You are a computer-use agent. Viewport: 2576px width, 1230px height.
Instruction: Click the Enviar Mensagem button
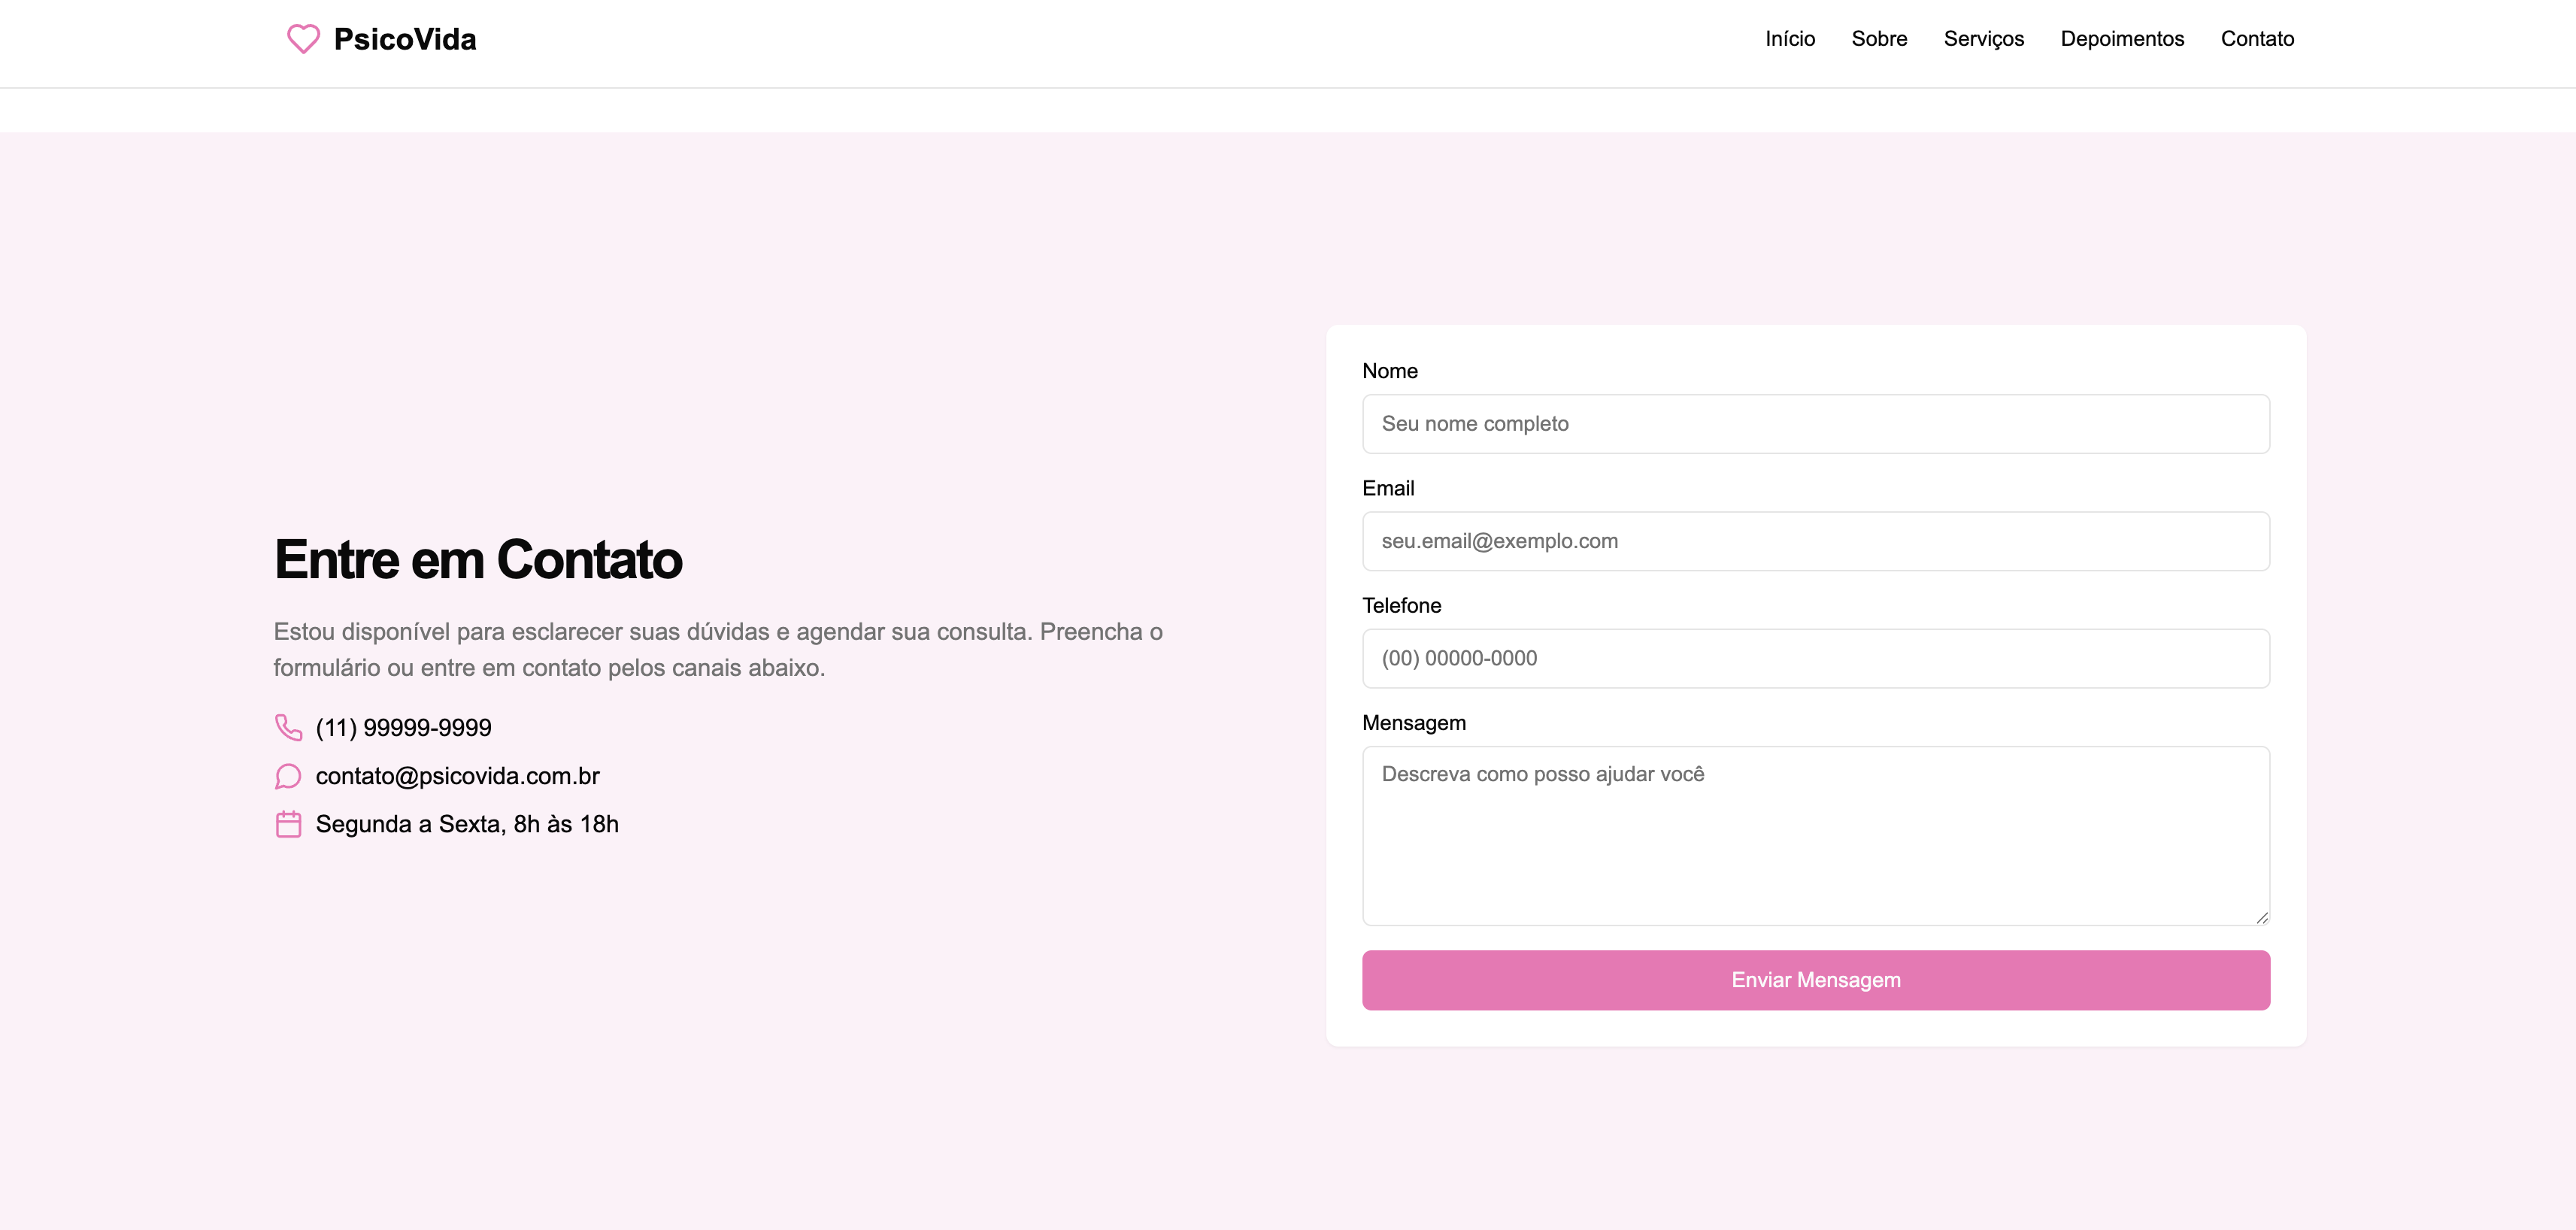(x=1815, y=980)
